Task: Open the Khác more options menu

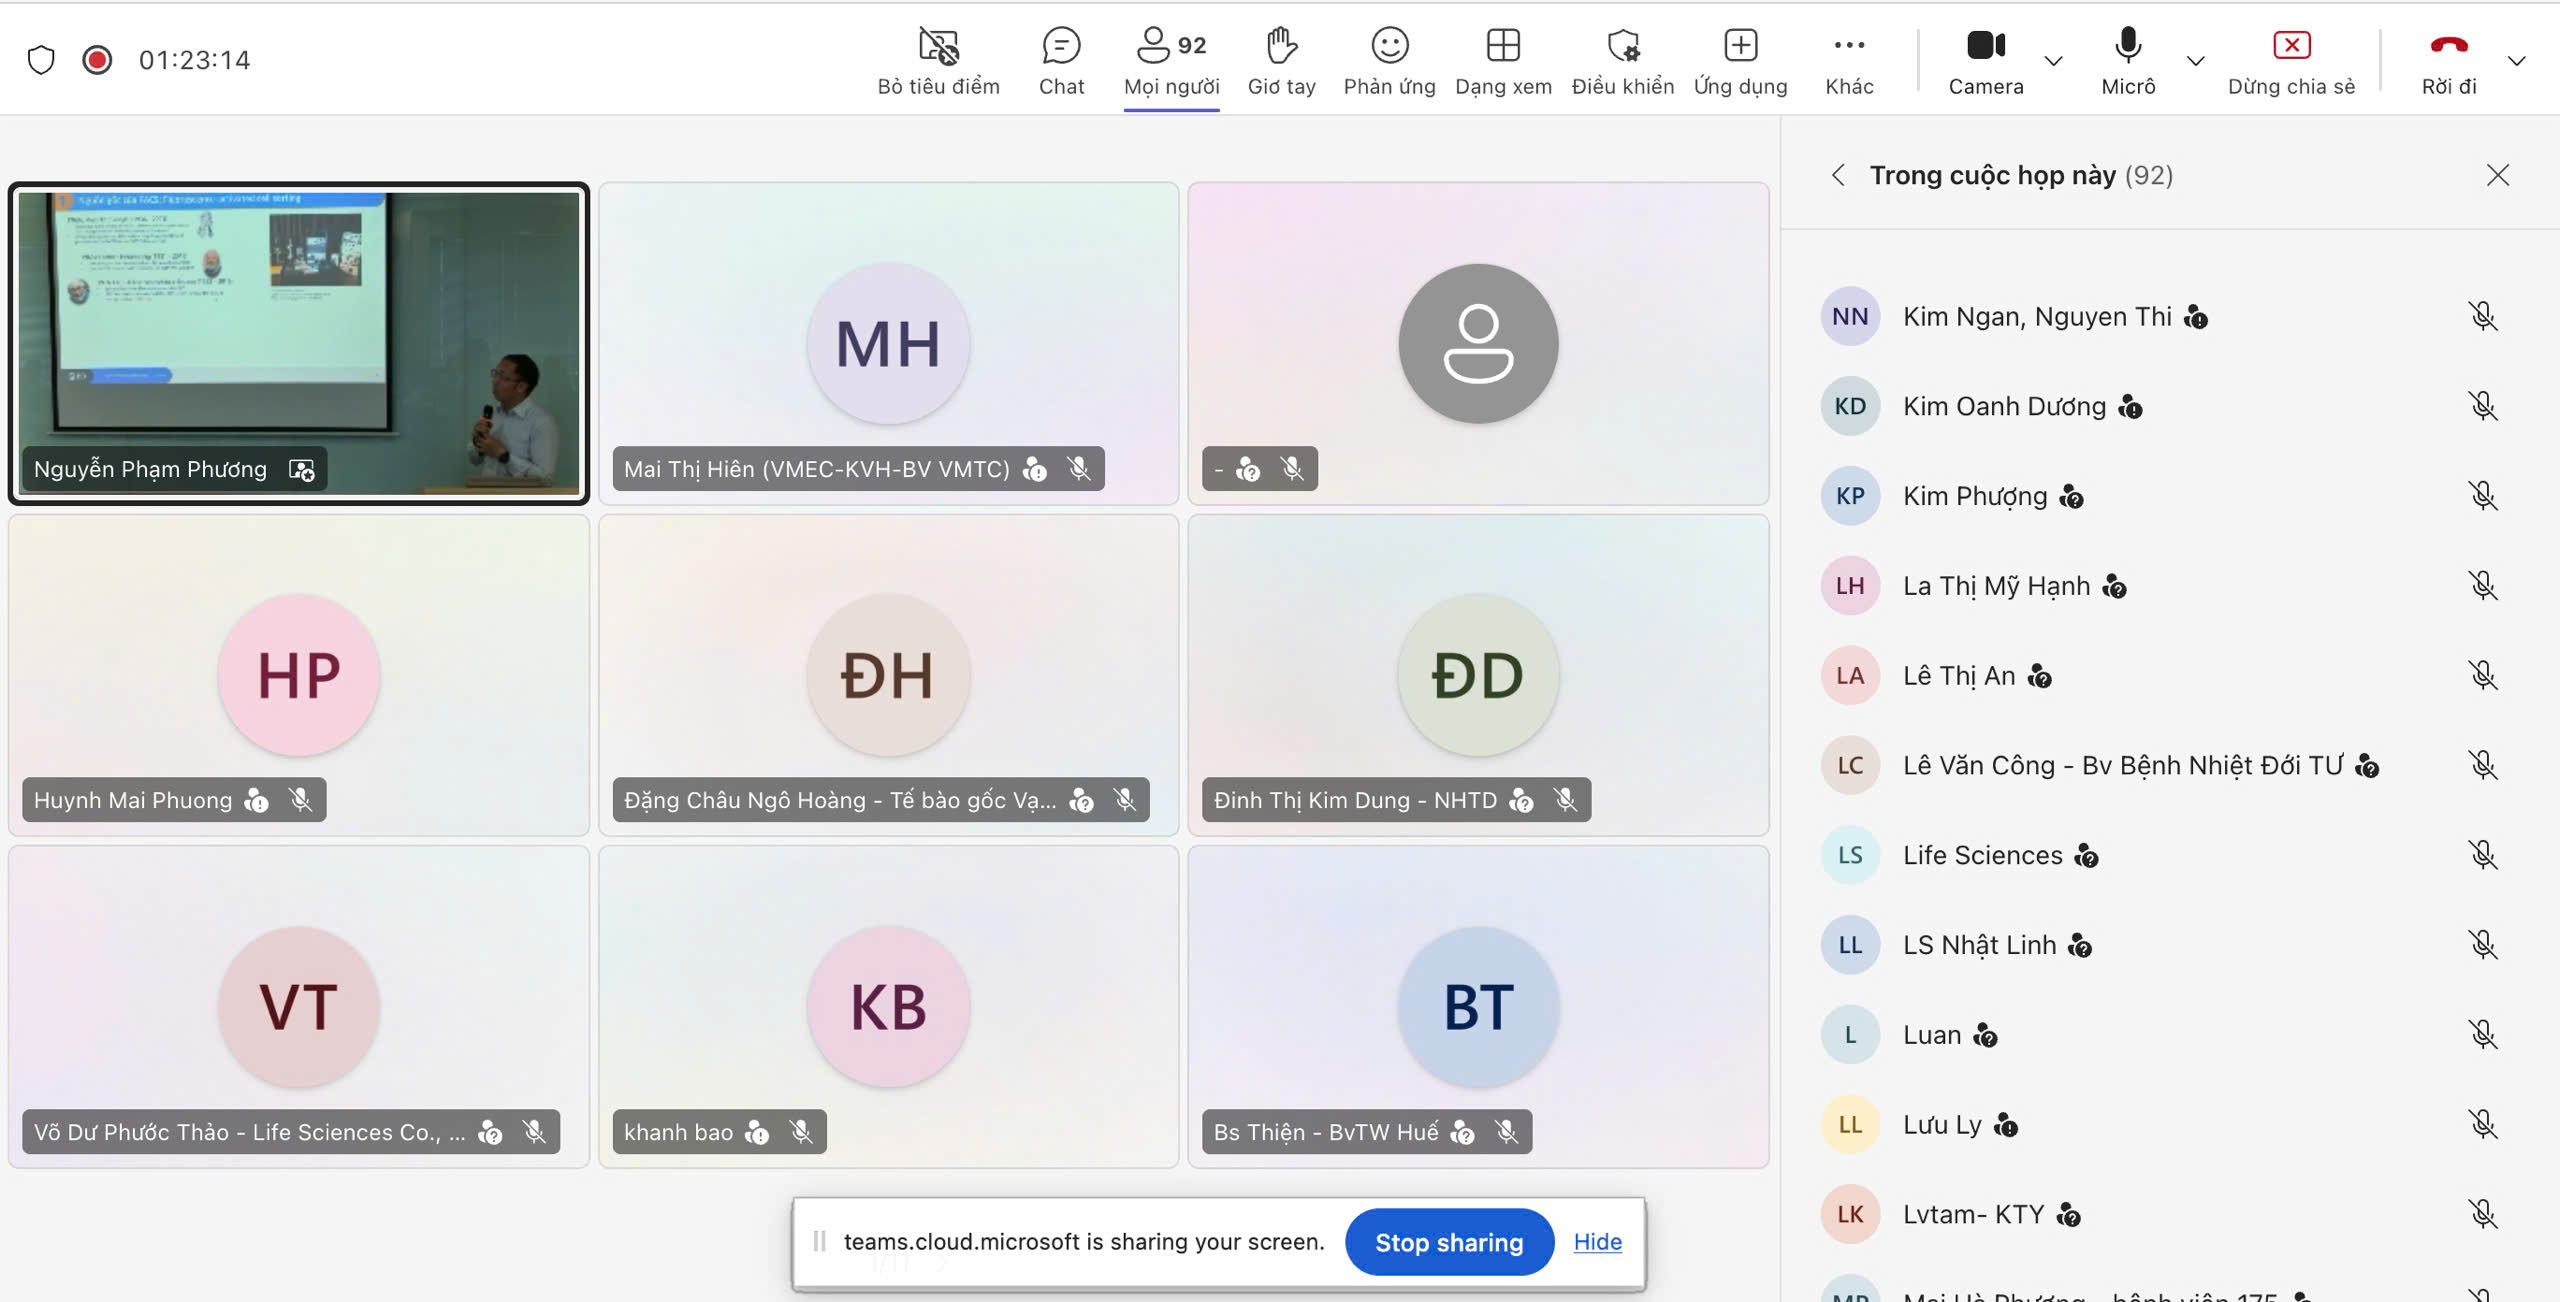Action: pyautogui.click(x=1849, y=47)
